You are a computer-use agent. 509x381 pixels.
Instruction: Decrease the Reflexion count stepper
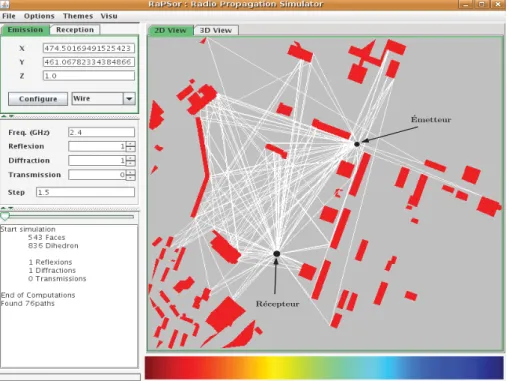(131, 149)
